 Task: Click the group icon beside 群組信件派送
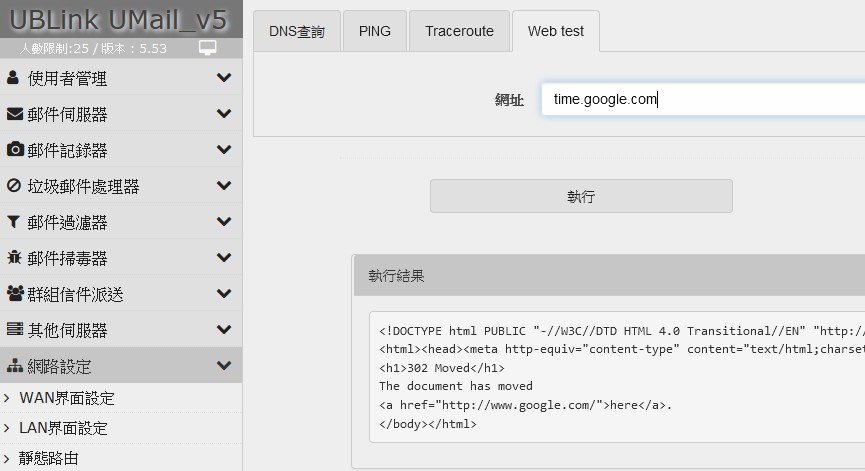pos(15,294)
